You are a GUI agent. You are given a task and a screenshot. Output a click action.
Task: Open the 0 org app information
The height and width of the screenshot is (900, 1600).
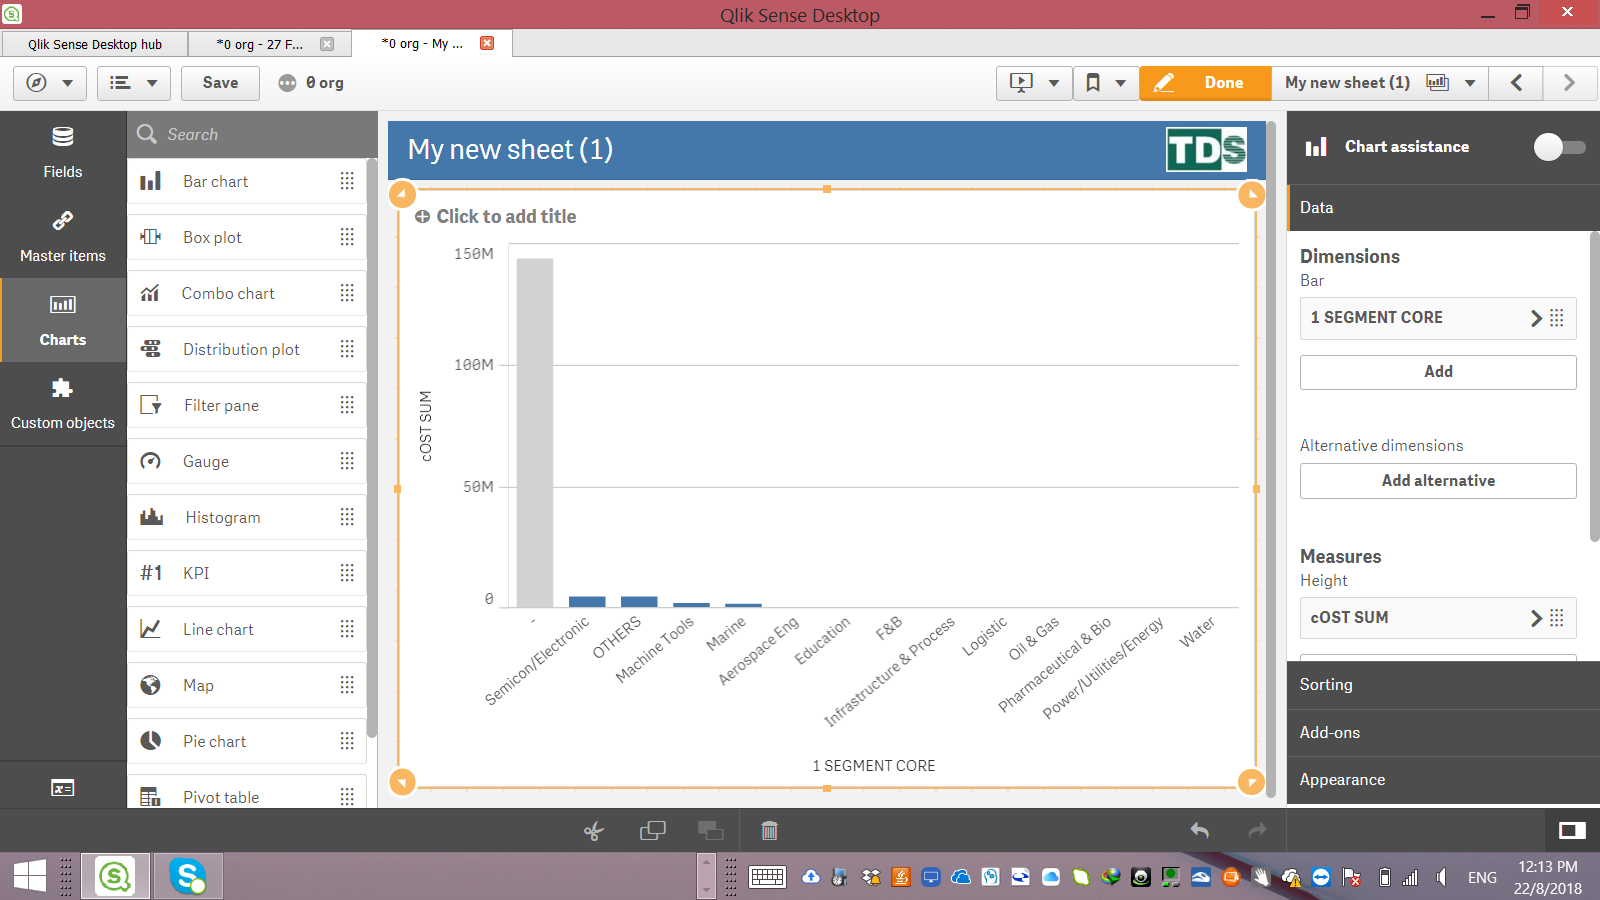tap(311, 83)
